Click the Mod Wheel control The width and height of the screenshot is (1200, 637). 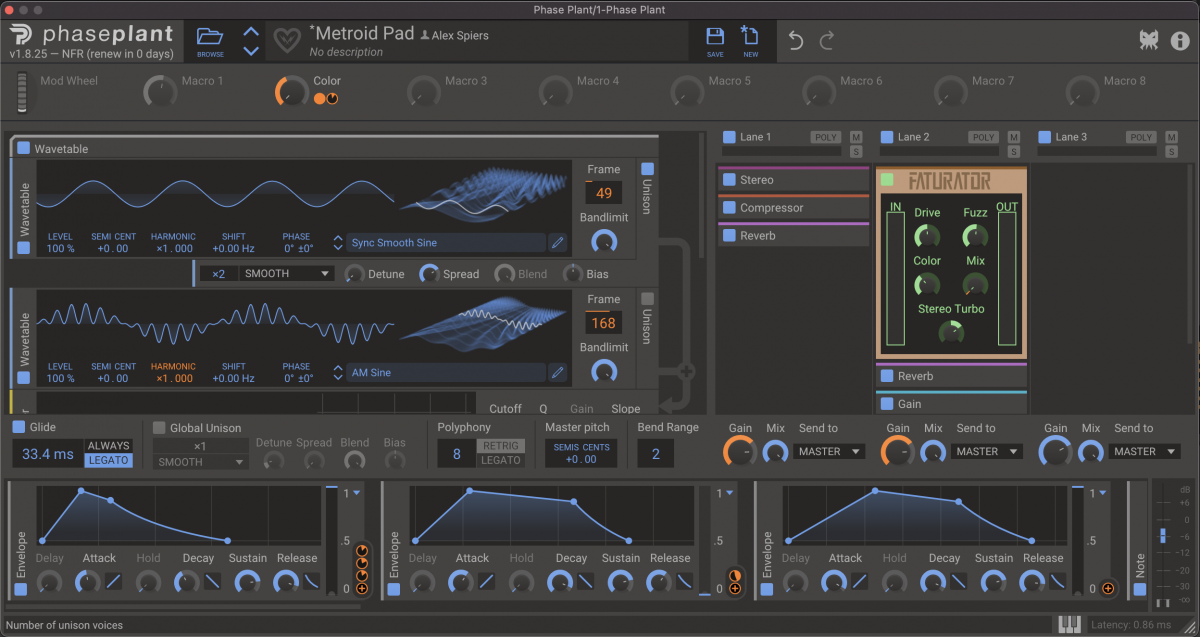pos(23,92)
